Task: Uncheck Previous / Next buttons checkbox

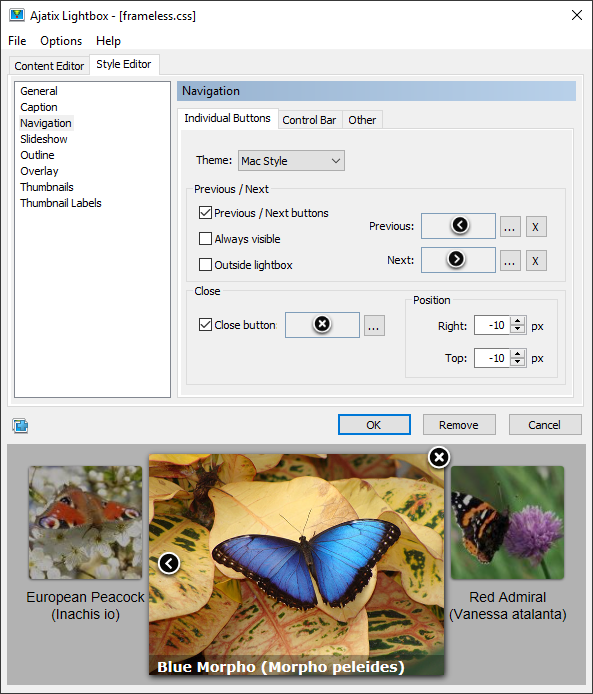Action: (205, 213)
